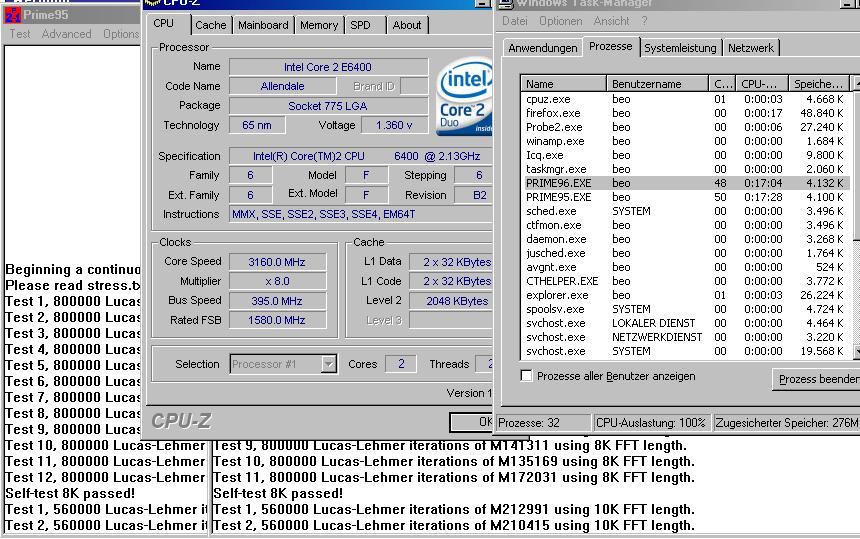This screenshot has width=860, height=539.
Task: Select the taskmgr.exe process row
Action: click(x=685, y=169)
